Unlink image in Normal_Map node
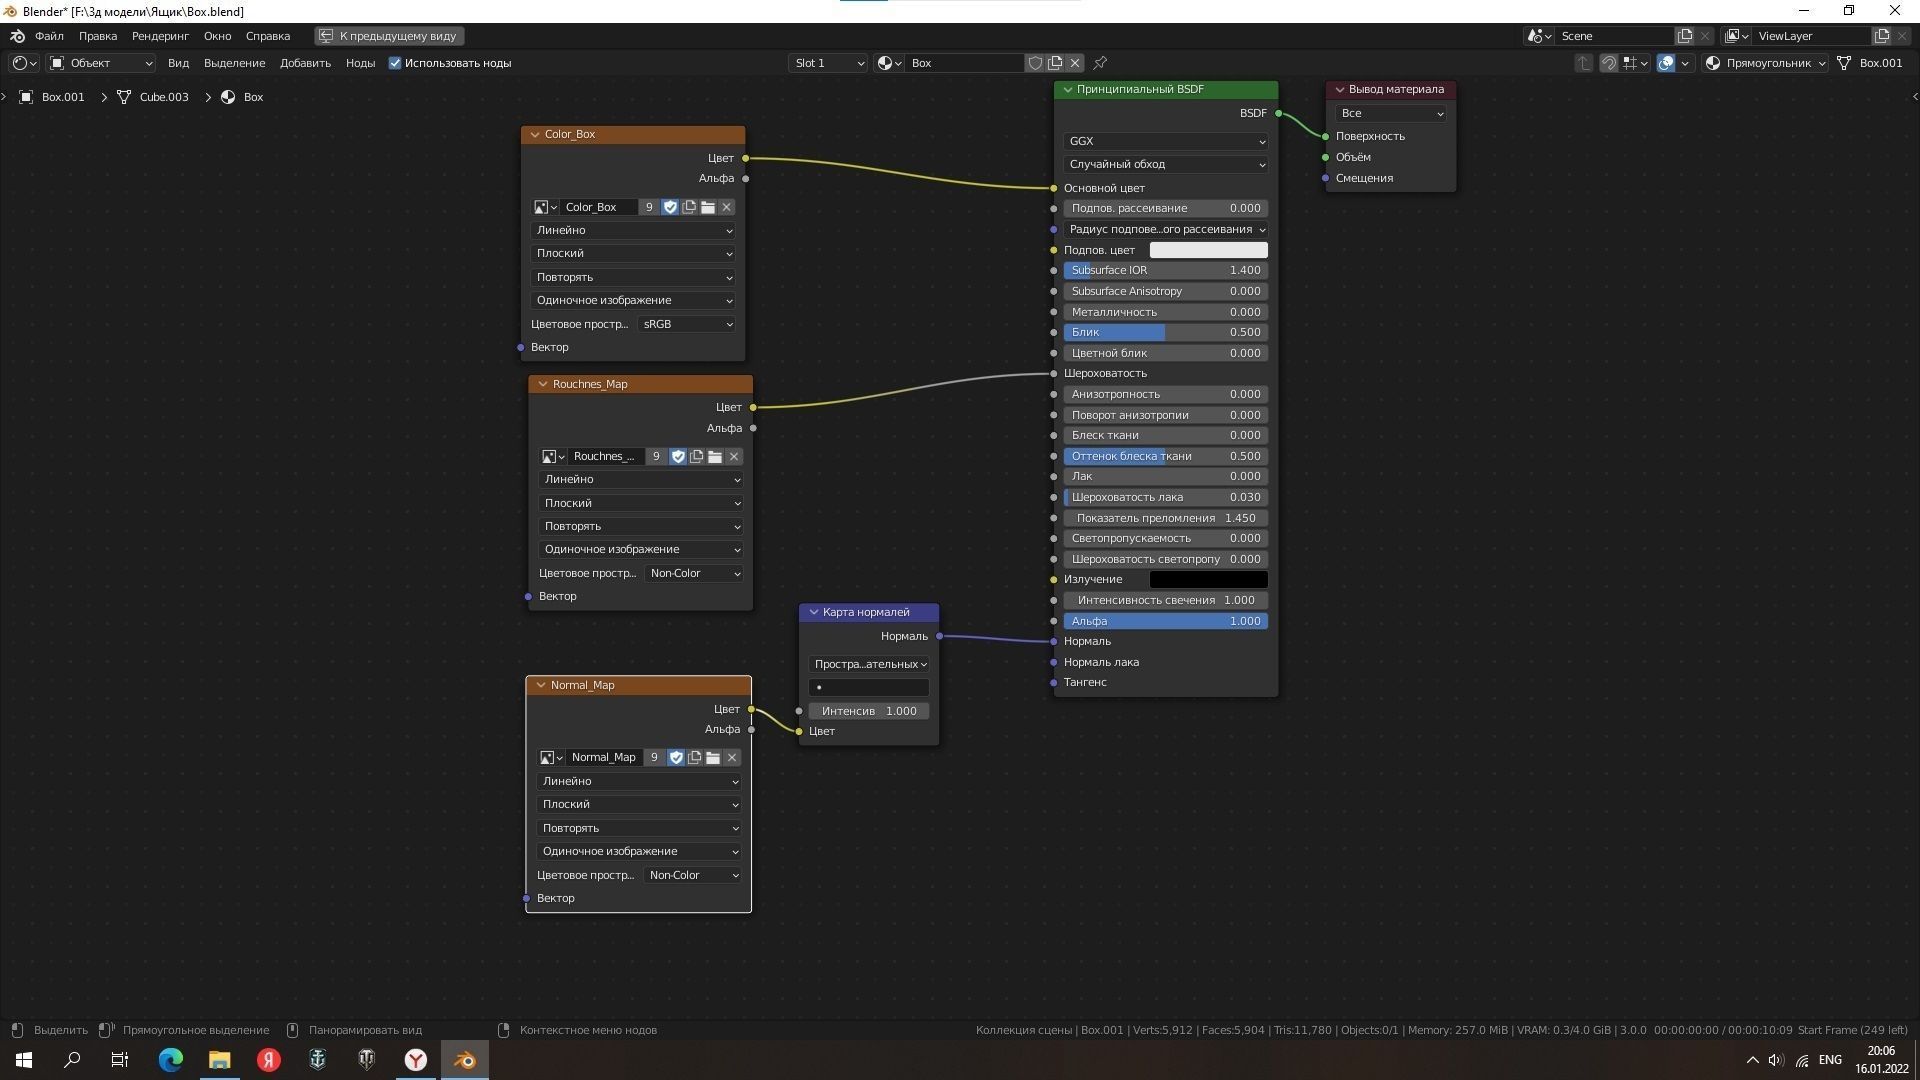 click(x=732, y=758)
